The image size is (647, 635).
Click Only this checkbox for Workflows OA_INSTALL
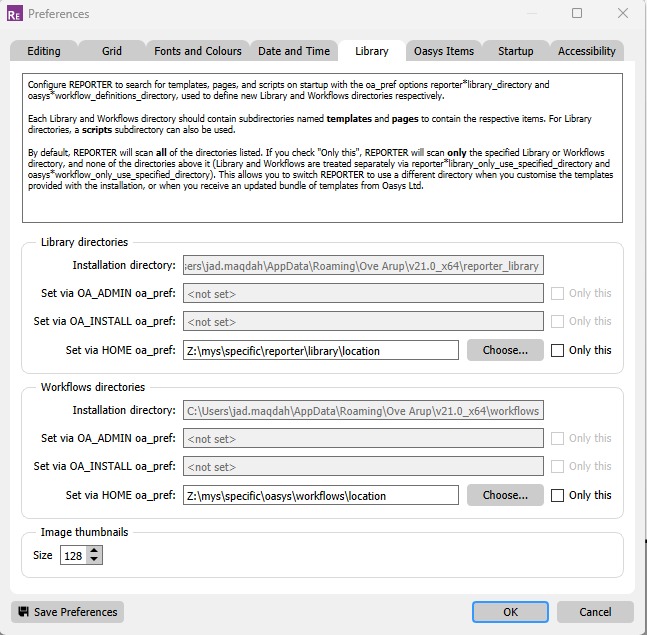[x=557, y=466]
